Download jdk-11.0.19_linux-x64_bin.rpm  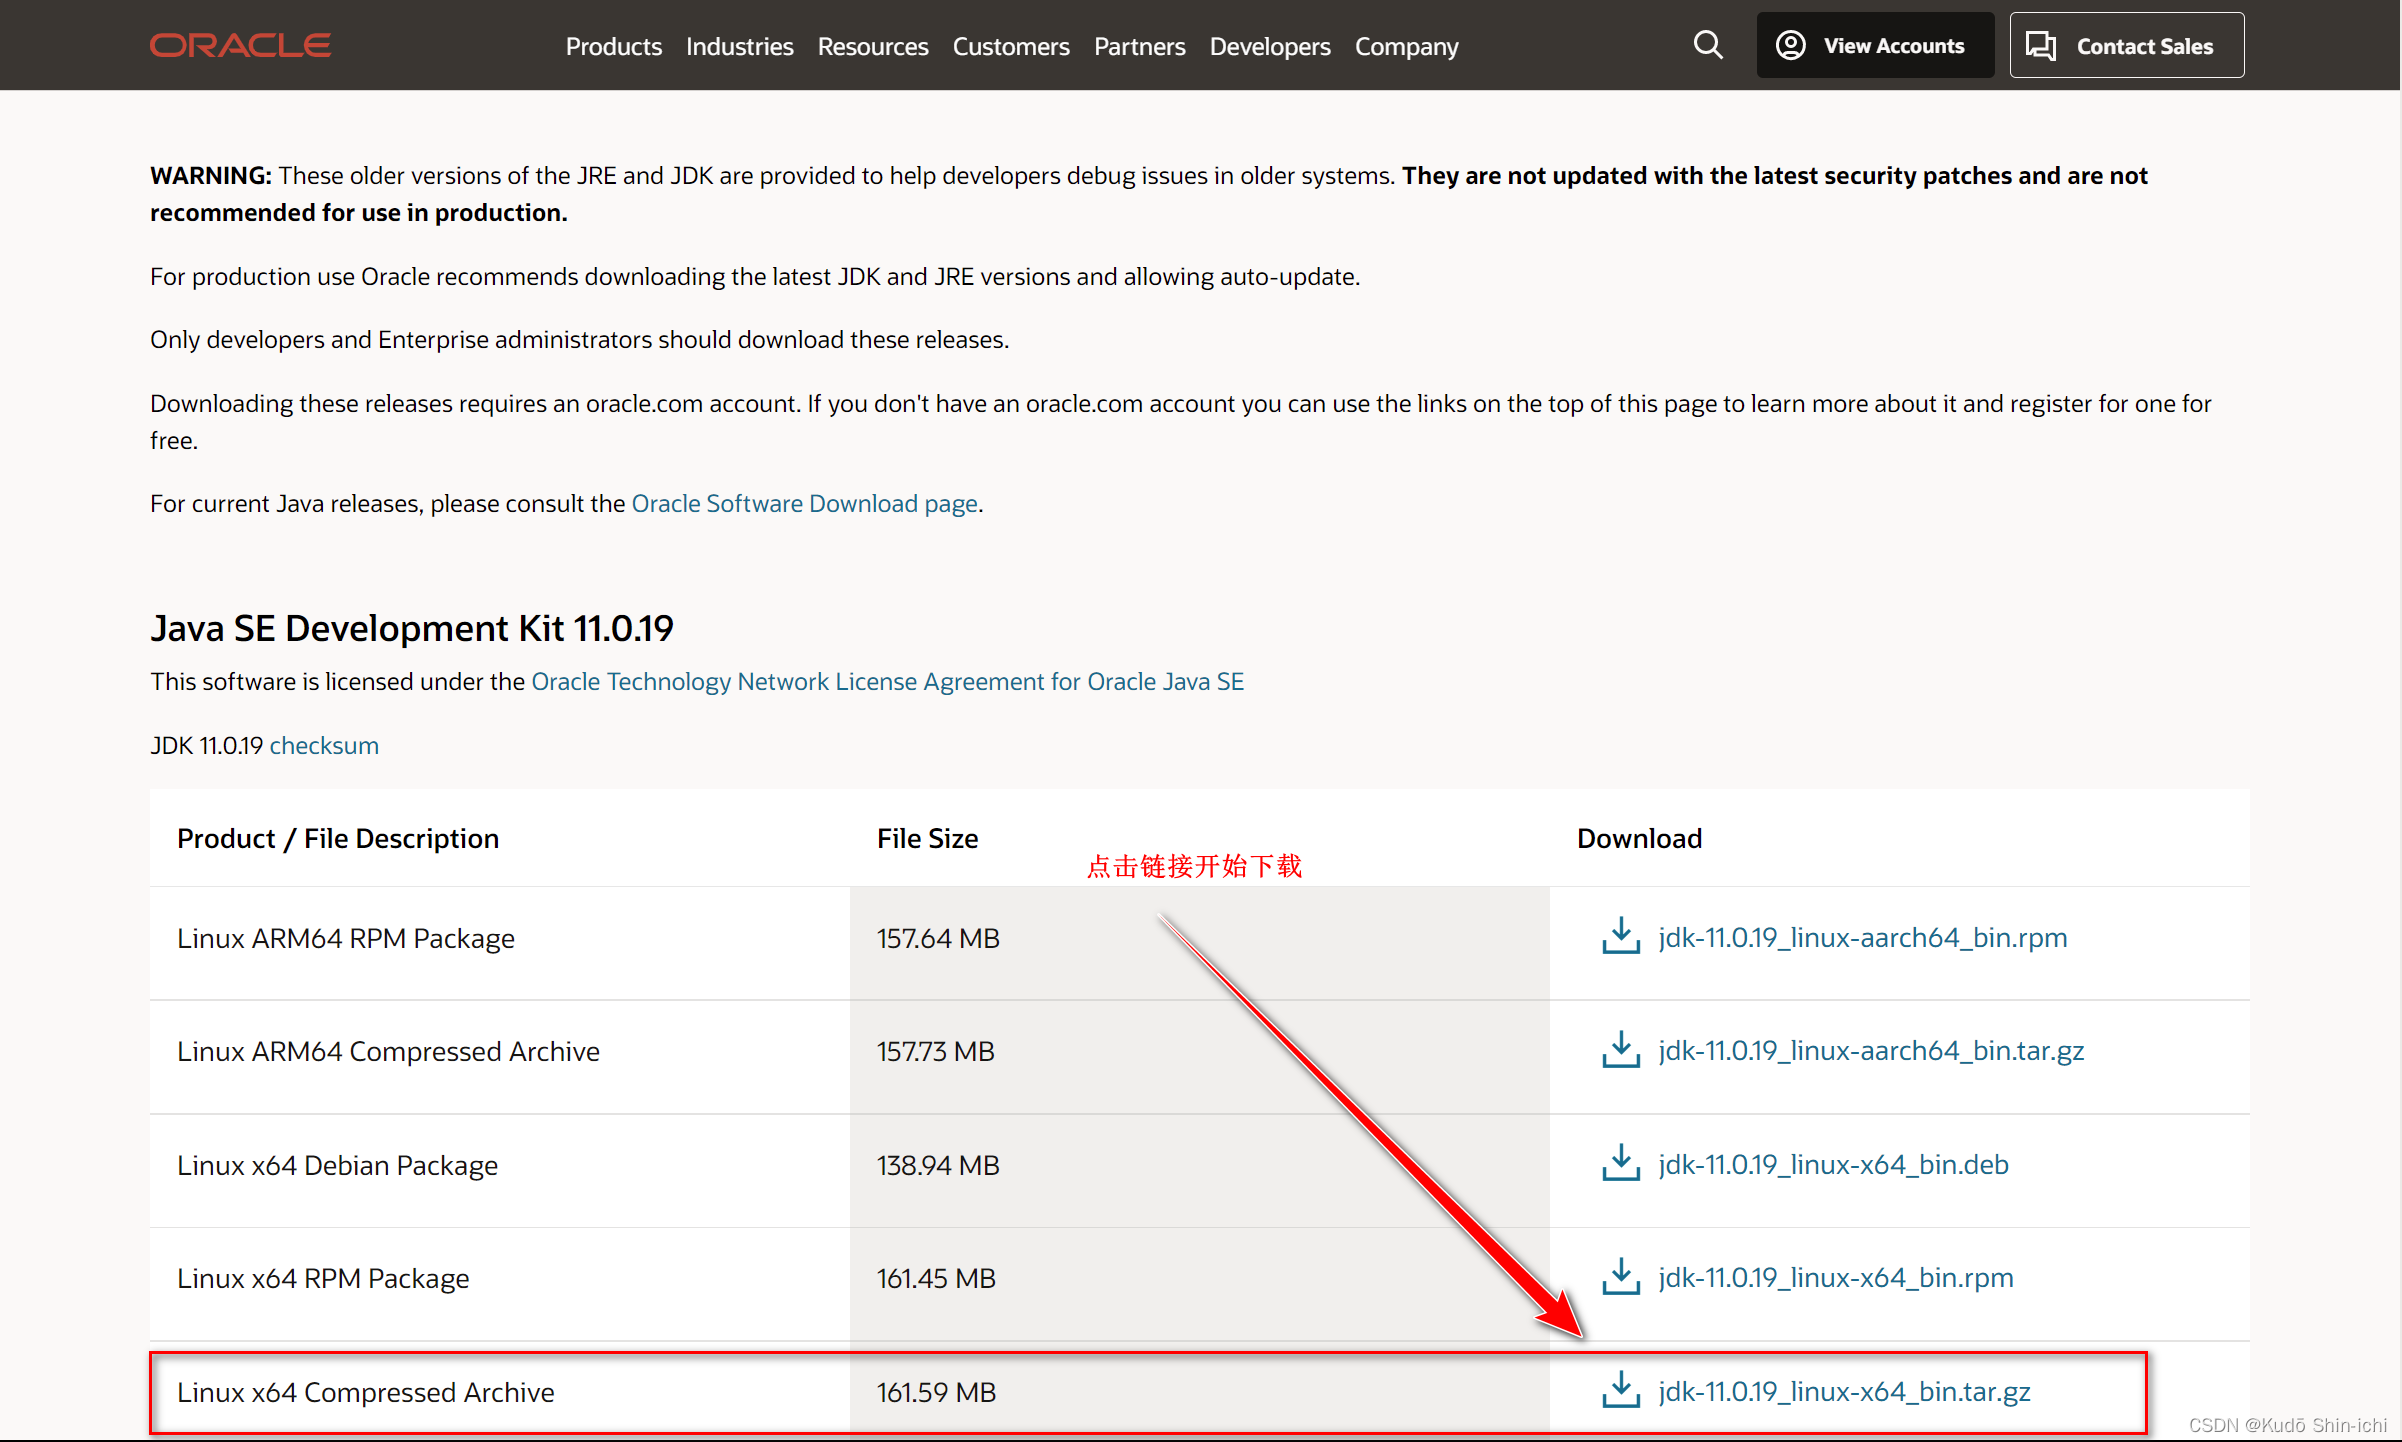click(1835, 1277)
